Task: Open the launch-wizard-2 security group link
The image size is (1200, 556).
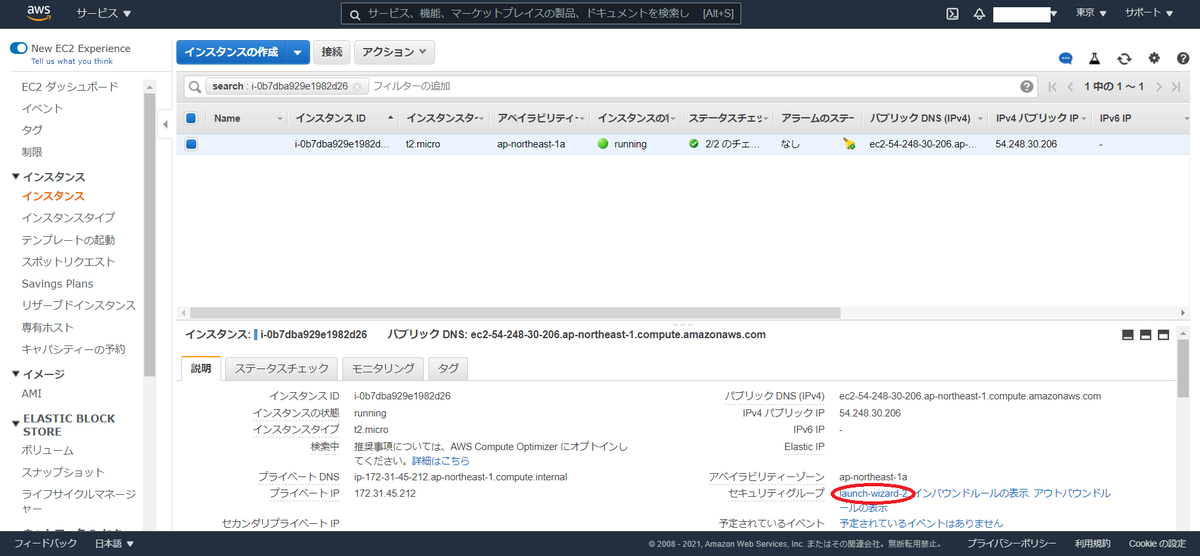Action: (874, 494)
